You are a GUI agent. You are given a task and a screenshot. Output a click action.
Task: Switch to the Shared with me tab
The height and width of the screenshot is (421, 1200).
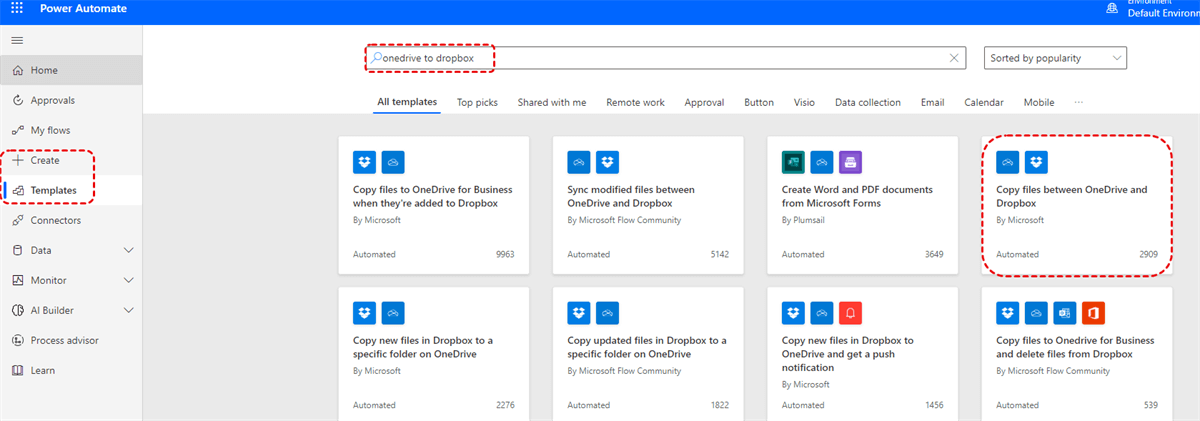[x=552, y=102]
